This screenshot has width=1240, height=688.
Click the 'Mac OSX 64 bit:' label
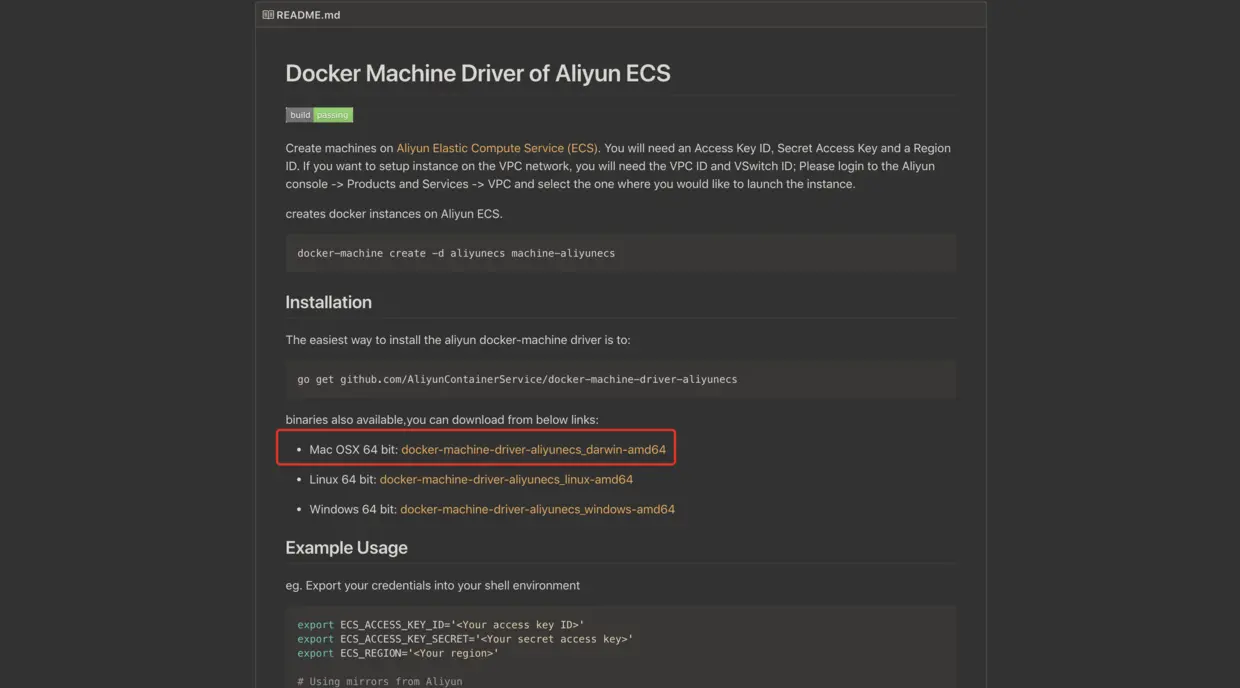click(x=353, y=450)
